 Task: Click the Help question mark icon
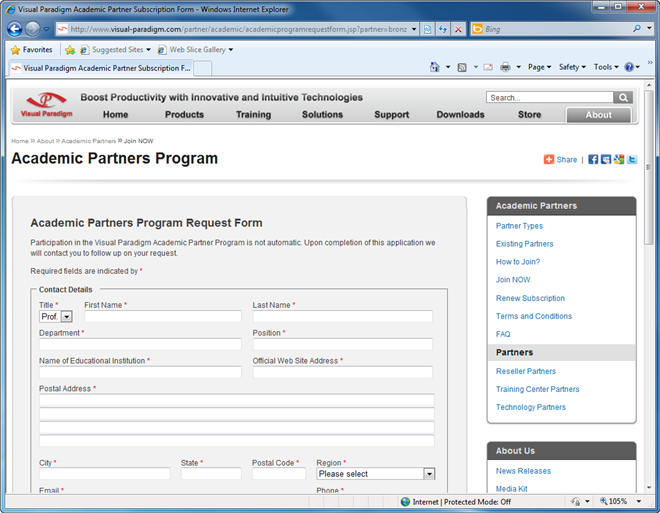pos(629,67)
